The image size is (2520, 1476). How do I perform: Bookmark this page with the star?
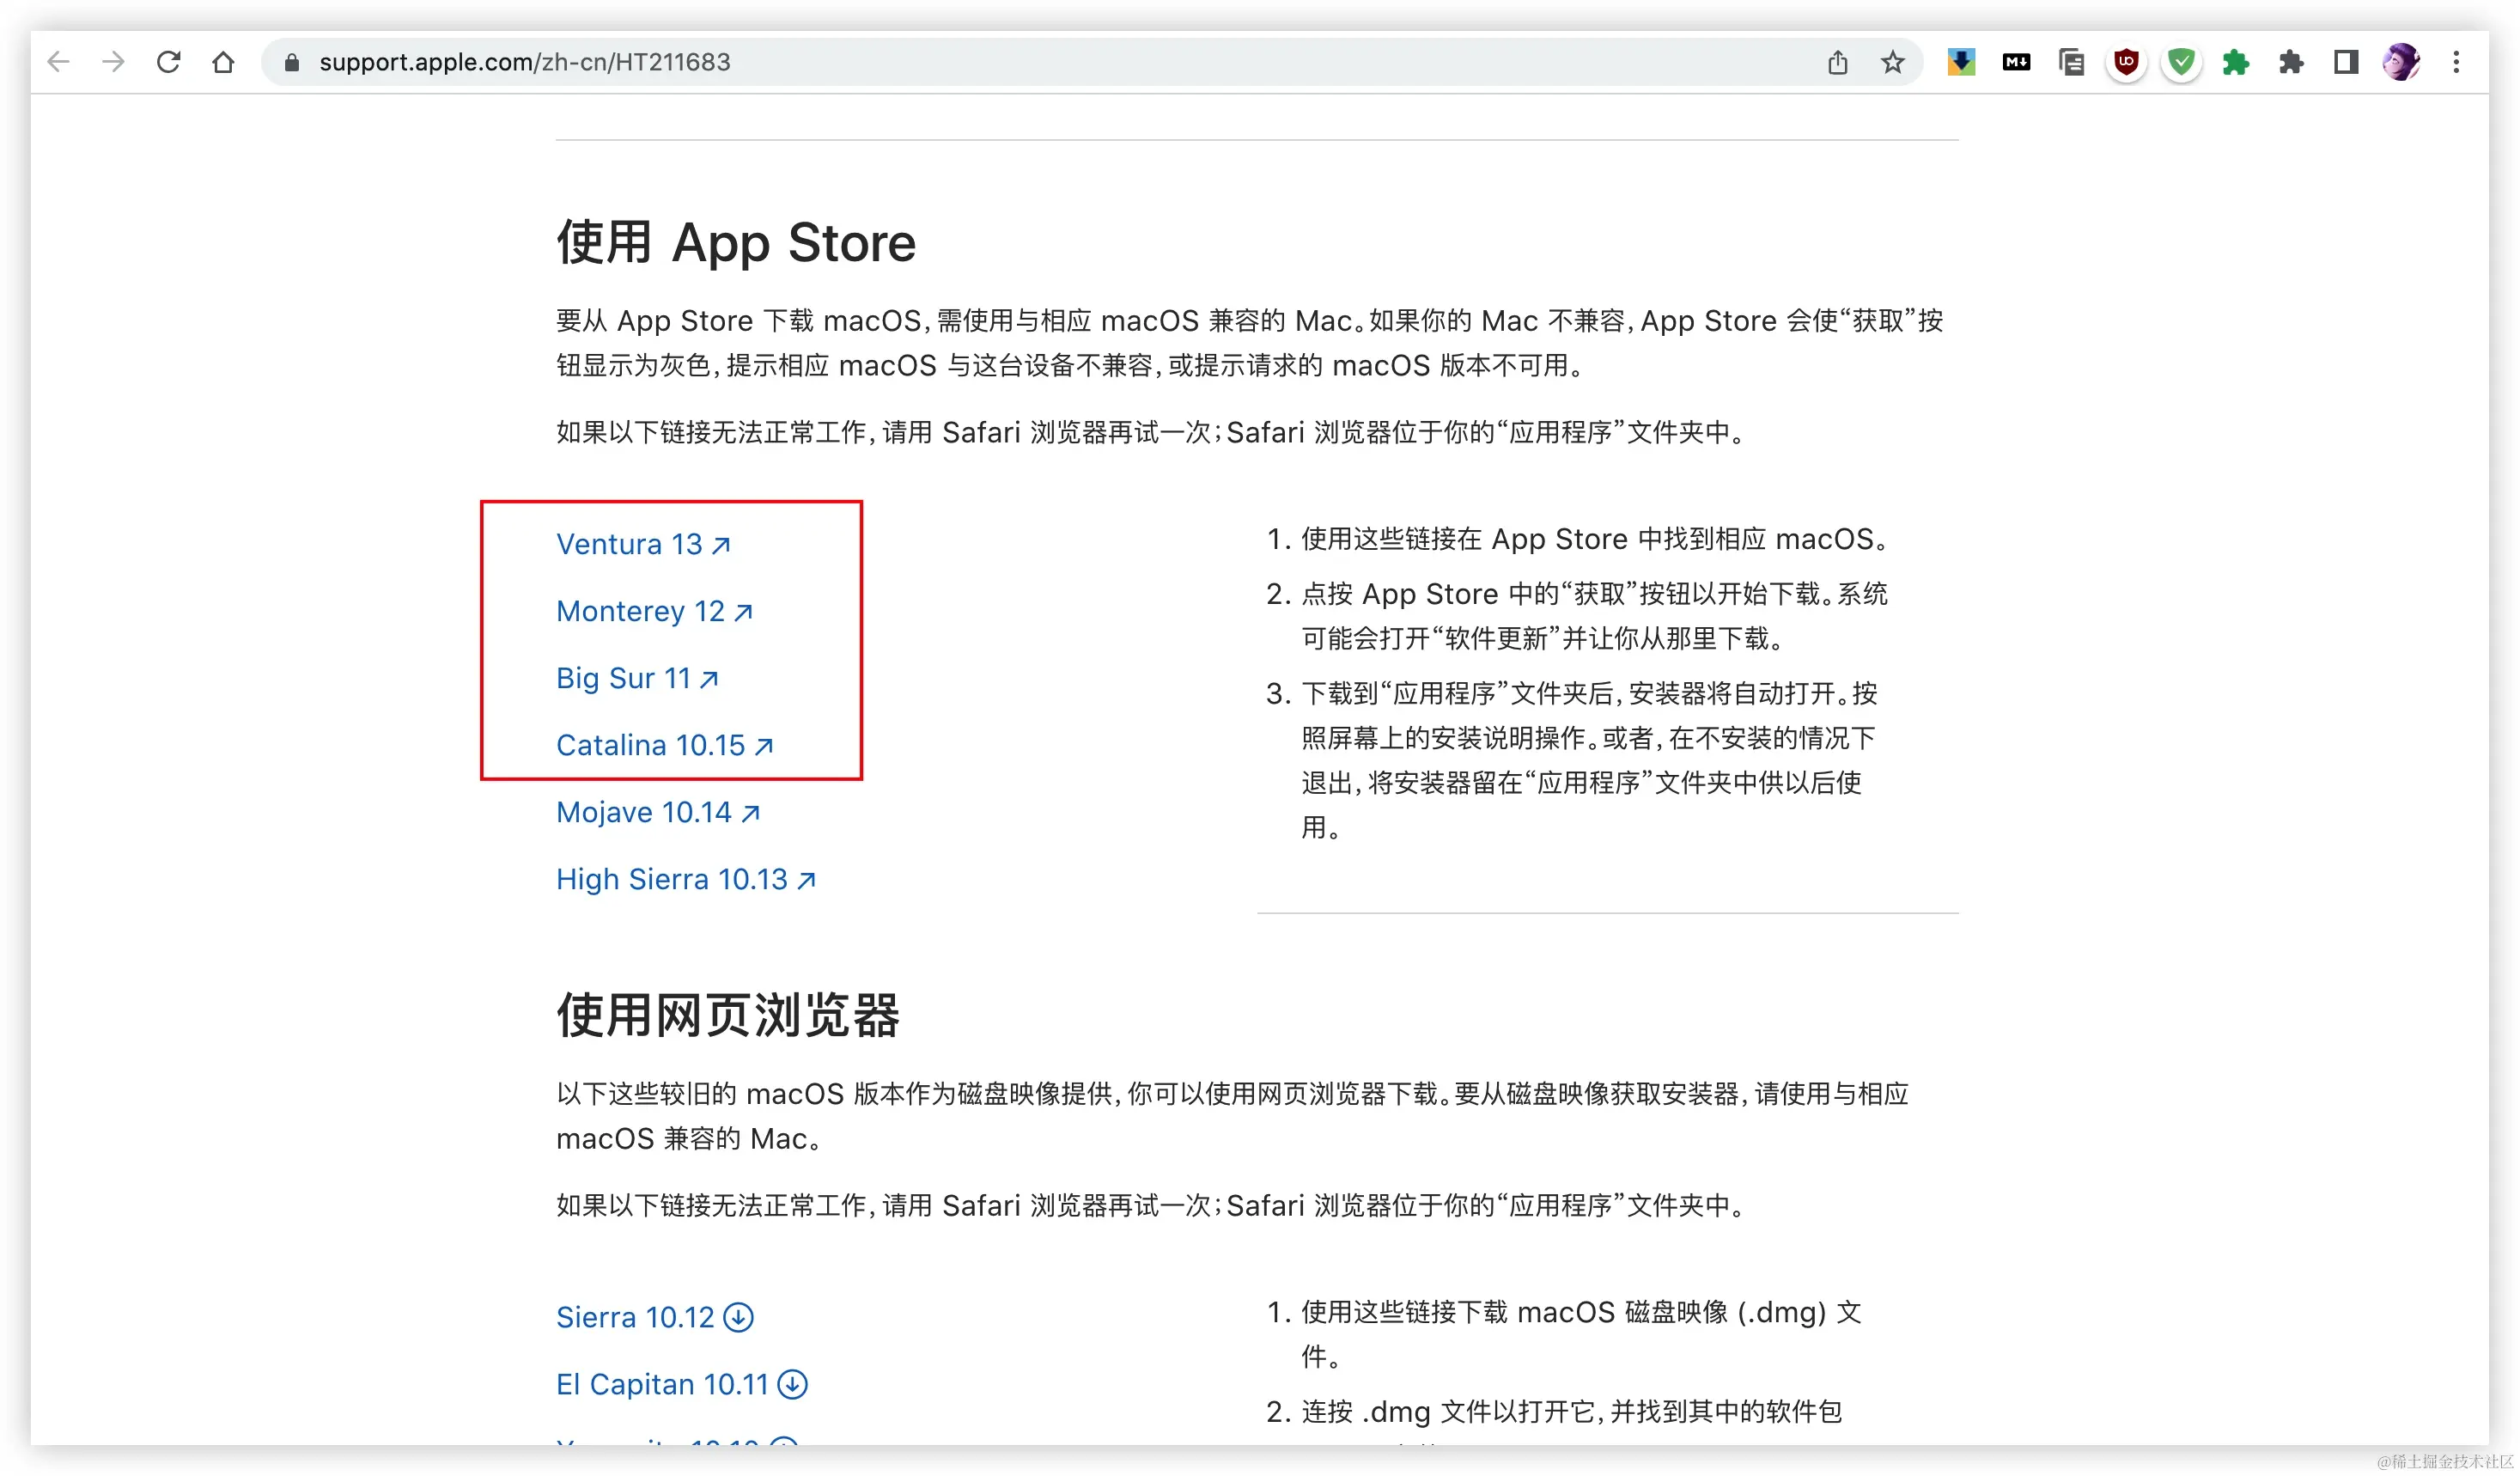1892,62
